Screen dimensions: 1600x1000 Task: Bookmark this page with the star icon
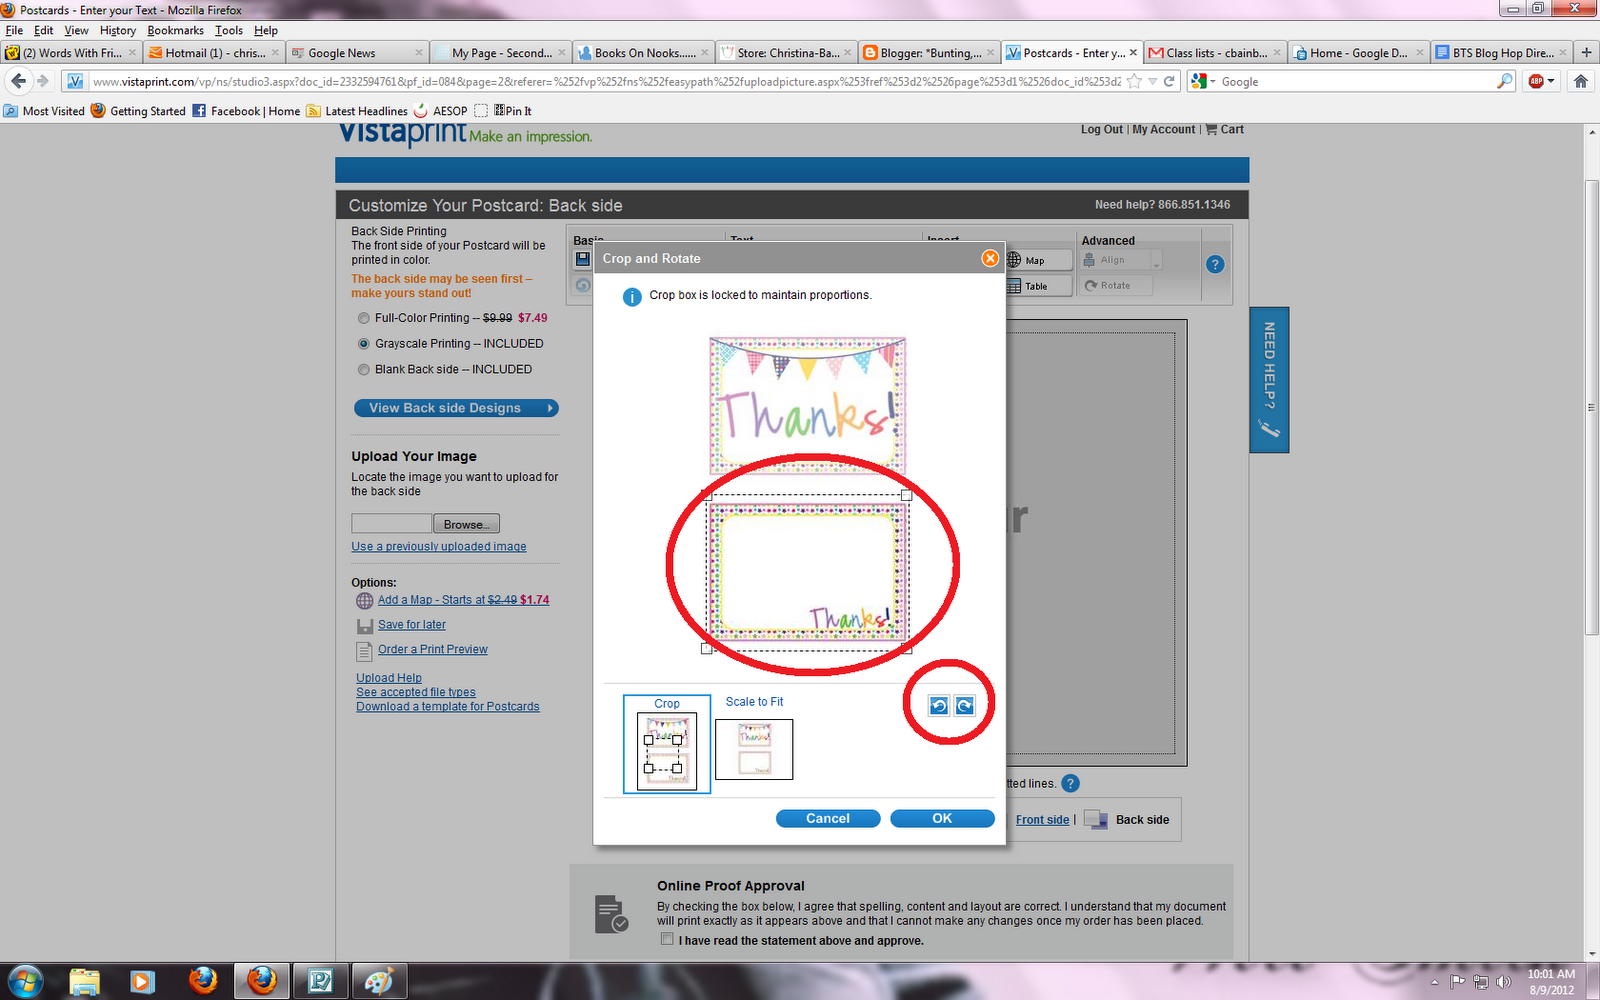(1134, 82)
